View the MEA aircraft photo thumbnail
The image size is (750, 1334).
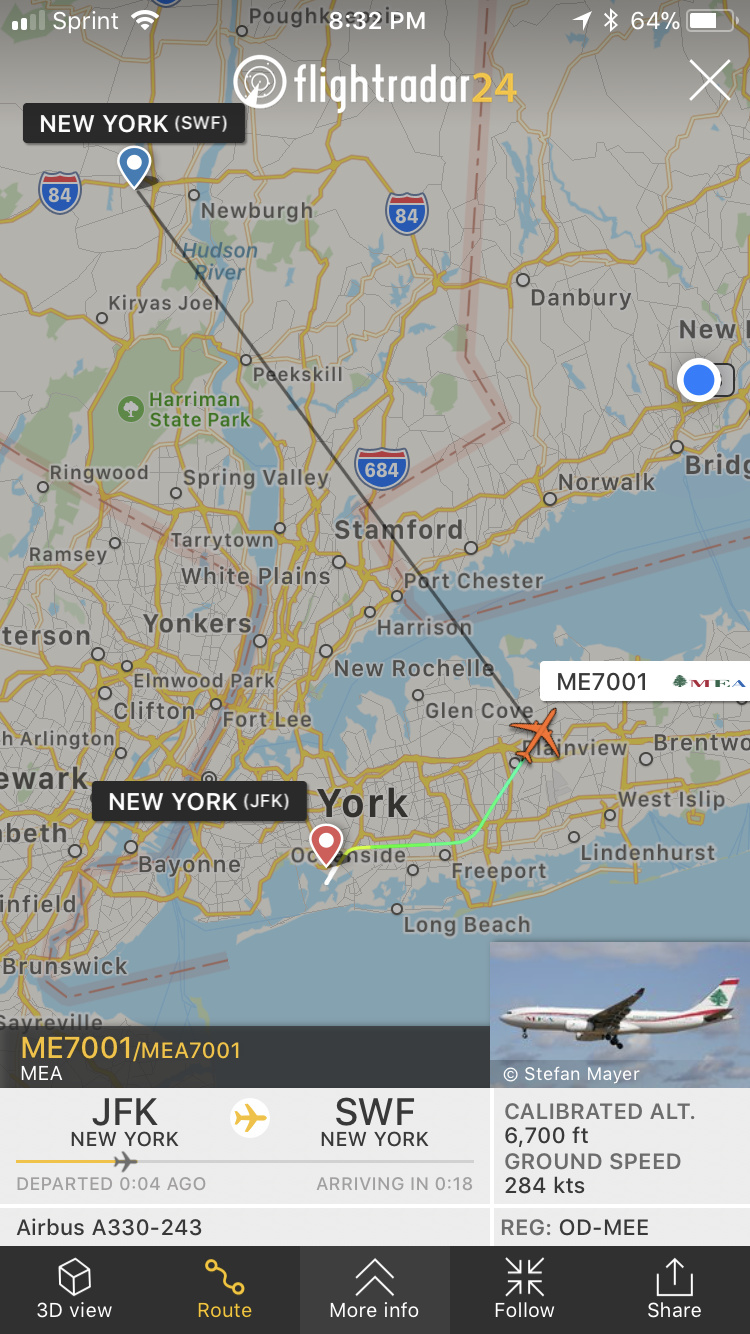[x=620, y=1014]
